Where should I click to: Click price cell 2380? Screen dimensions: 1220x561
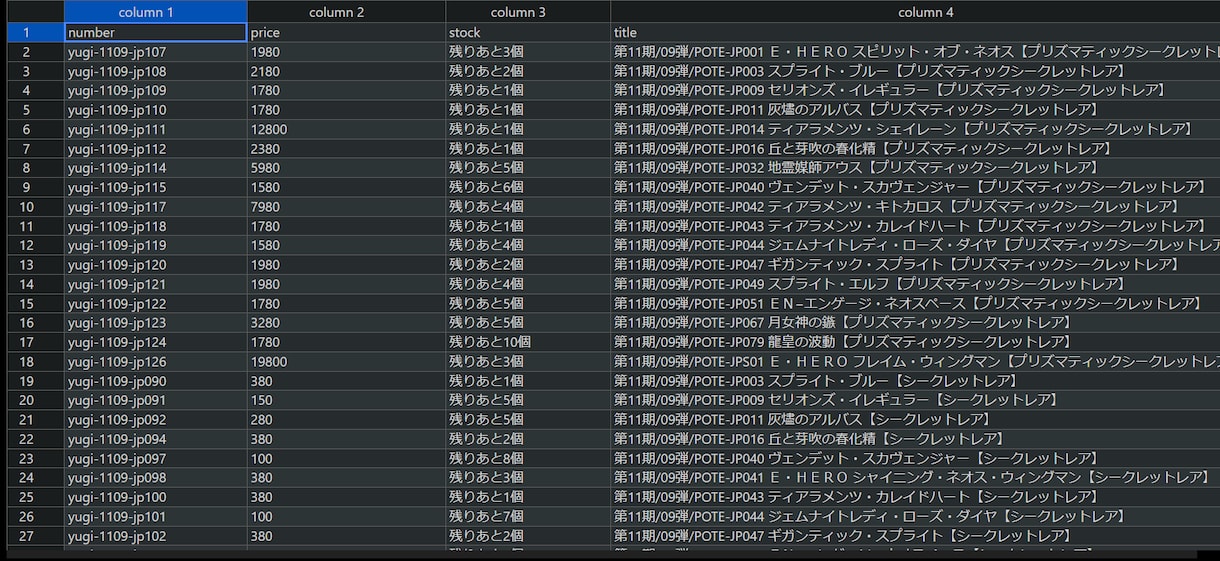click(346, 149)
